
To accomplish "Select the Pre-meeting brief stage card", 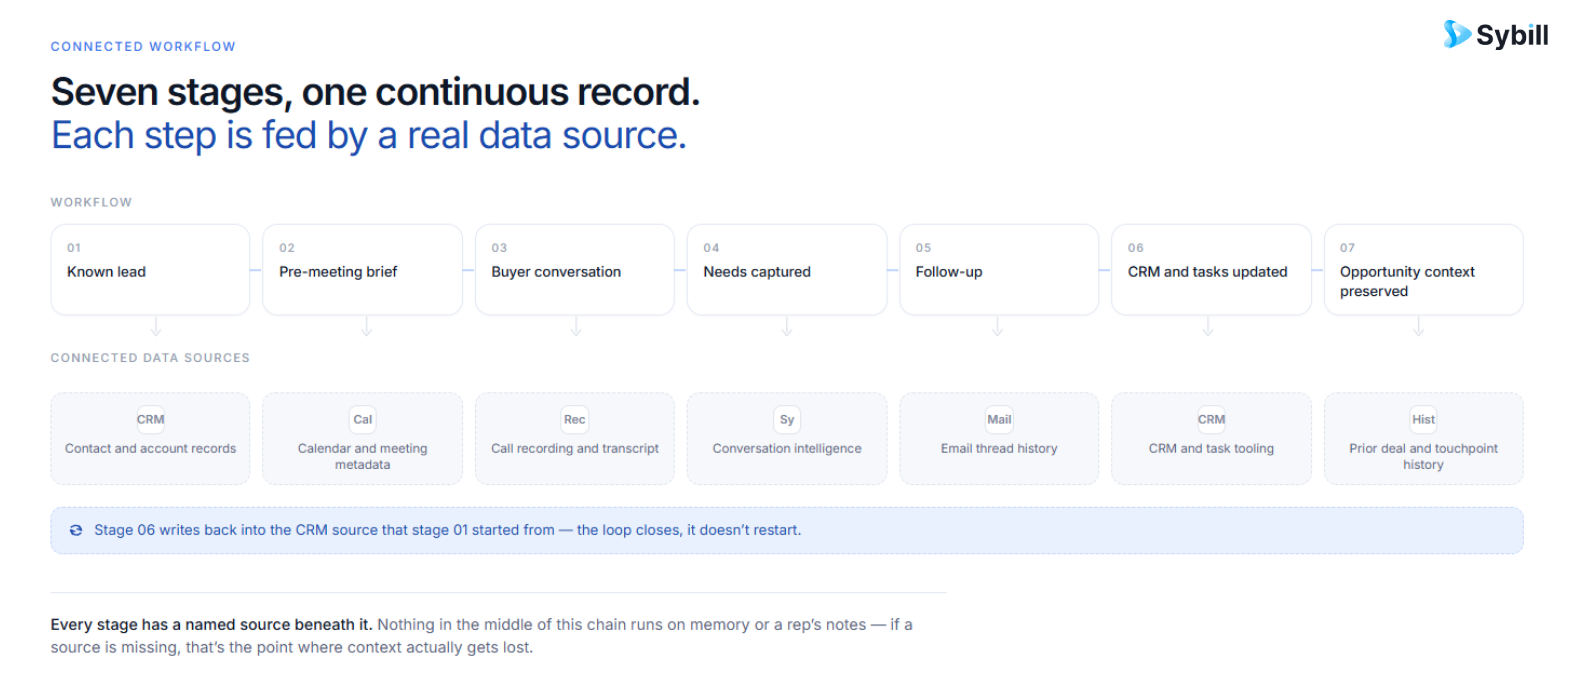I will click(362, 270).
